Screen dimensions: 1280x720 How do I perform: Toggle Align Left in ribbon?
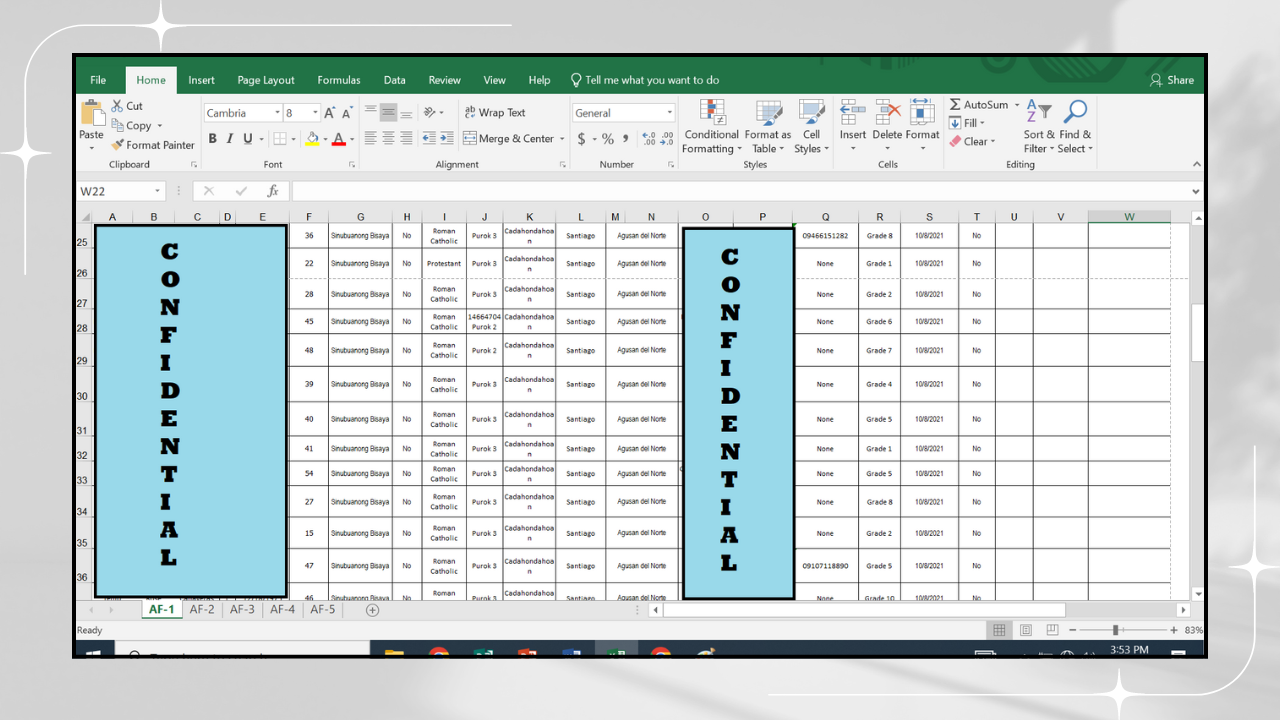pos(371,138)
